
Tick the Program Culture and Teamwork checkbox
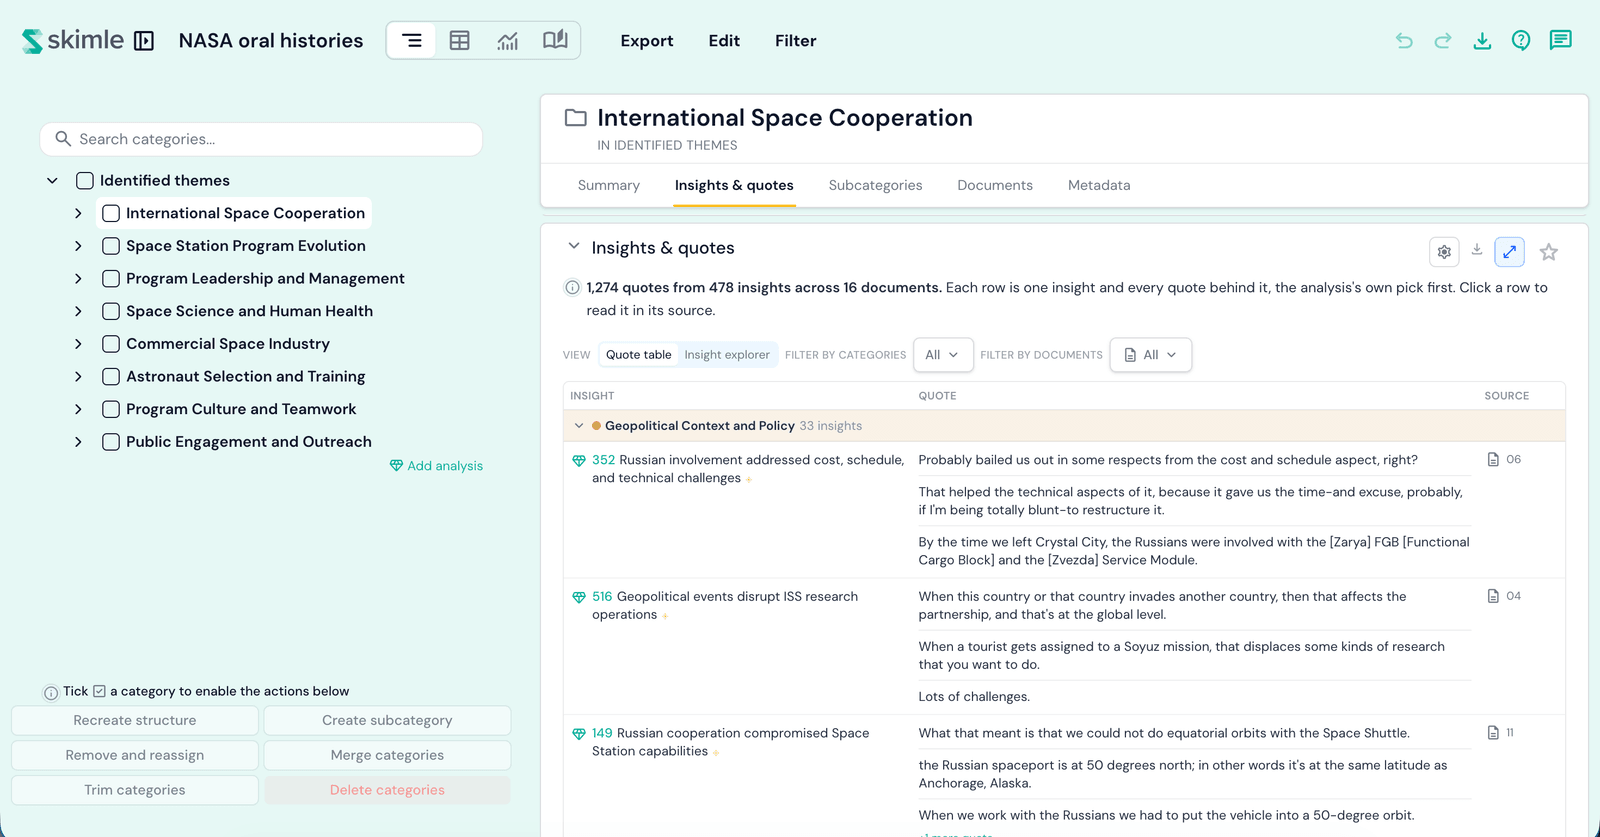click(111, 409)
